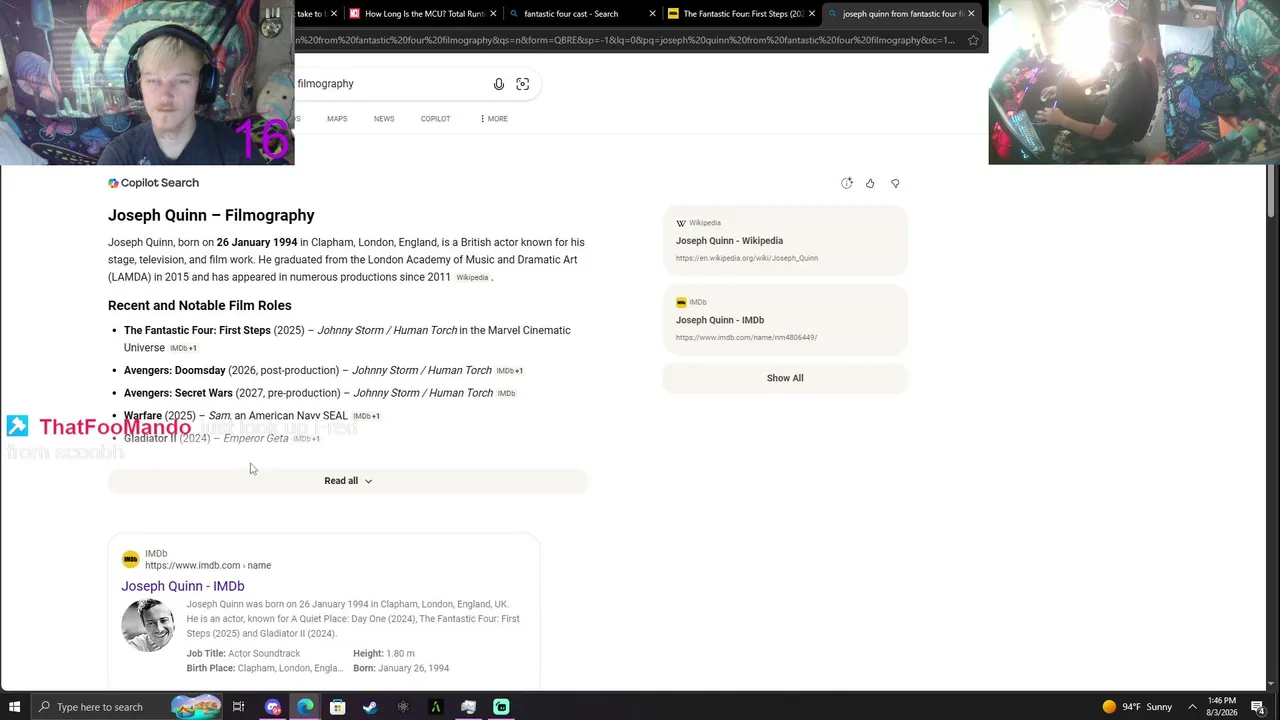
Task: Click the imdb.com result URL text
Action: (x=208, y=566)
